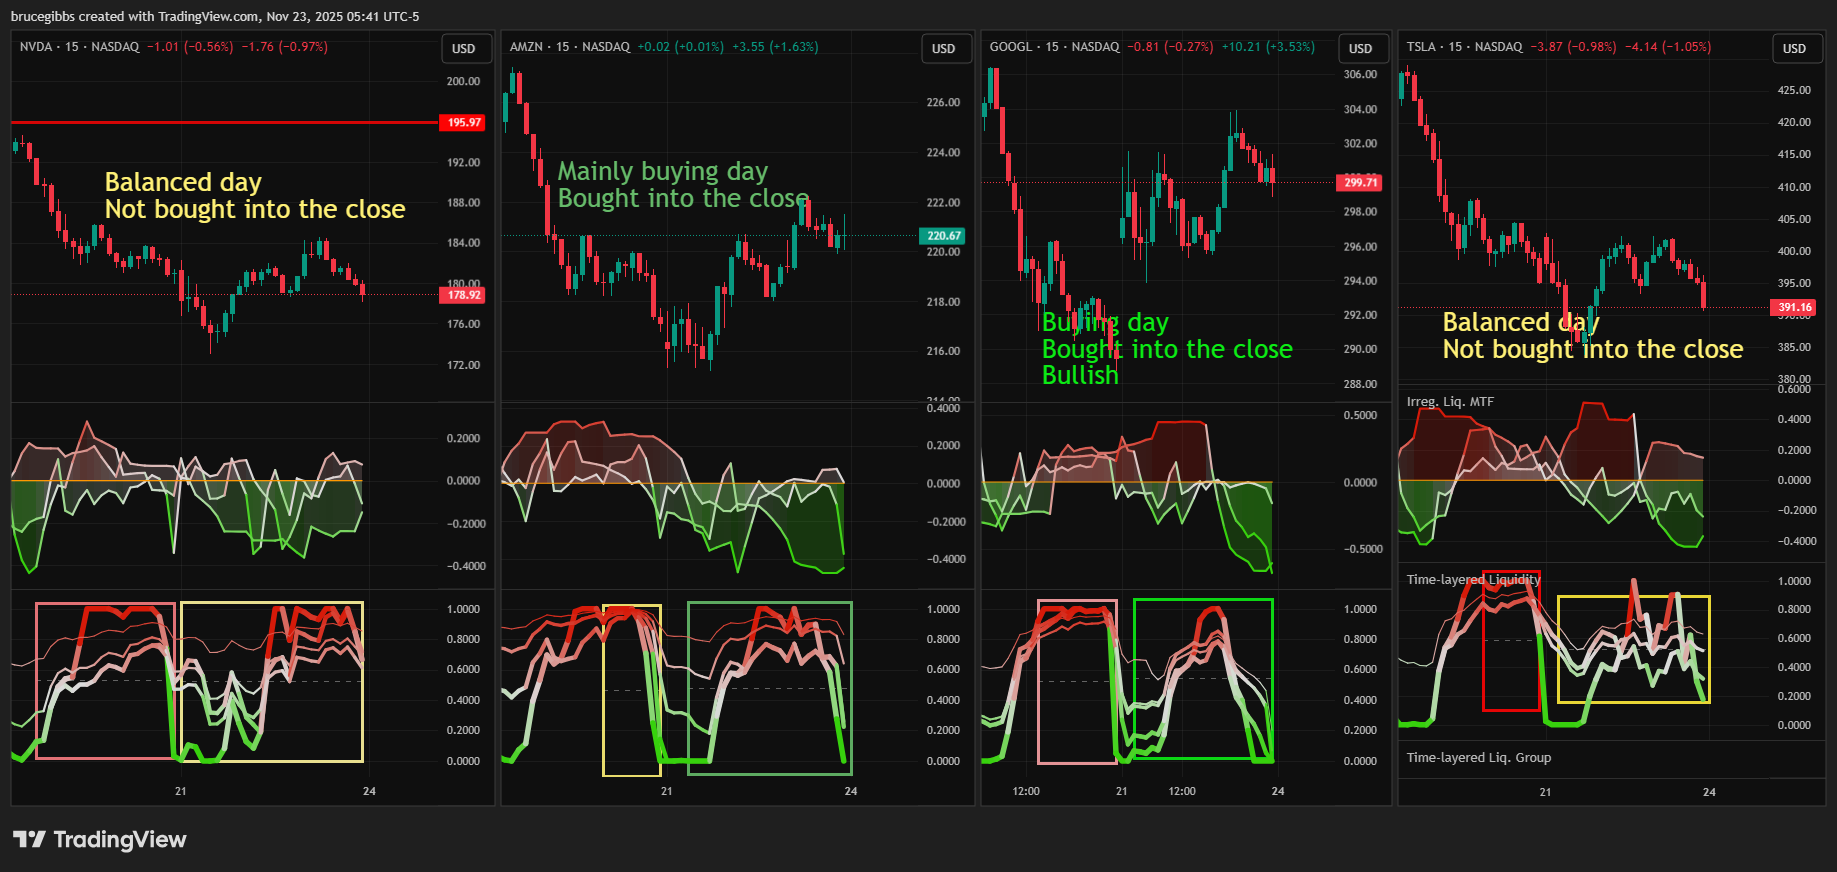Click the 299.71 price label on GOOGL
The height and width of the screenshot is (872, 1837).
click(1360, 182)
